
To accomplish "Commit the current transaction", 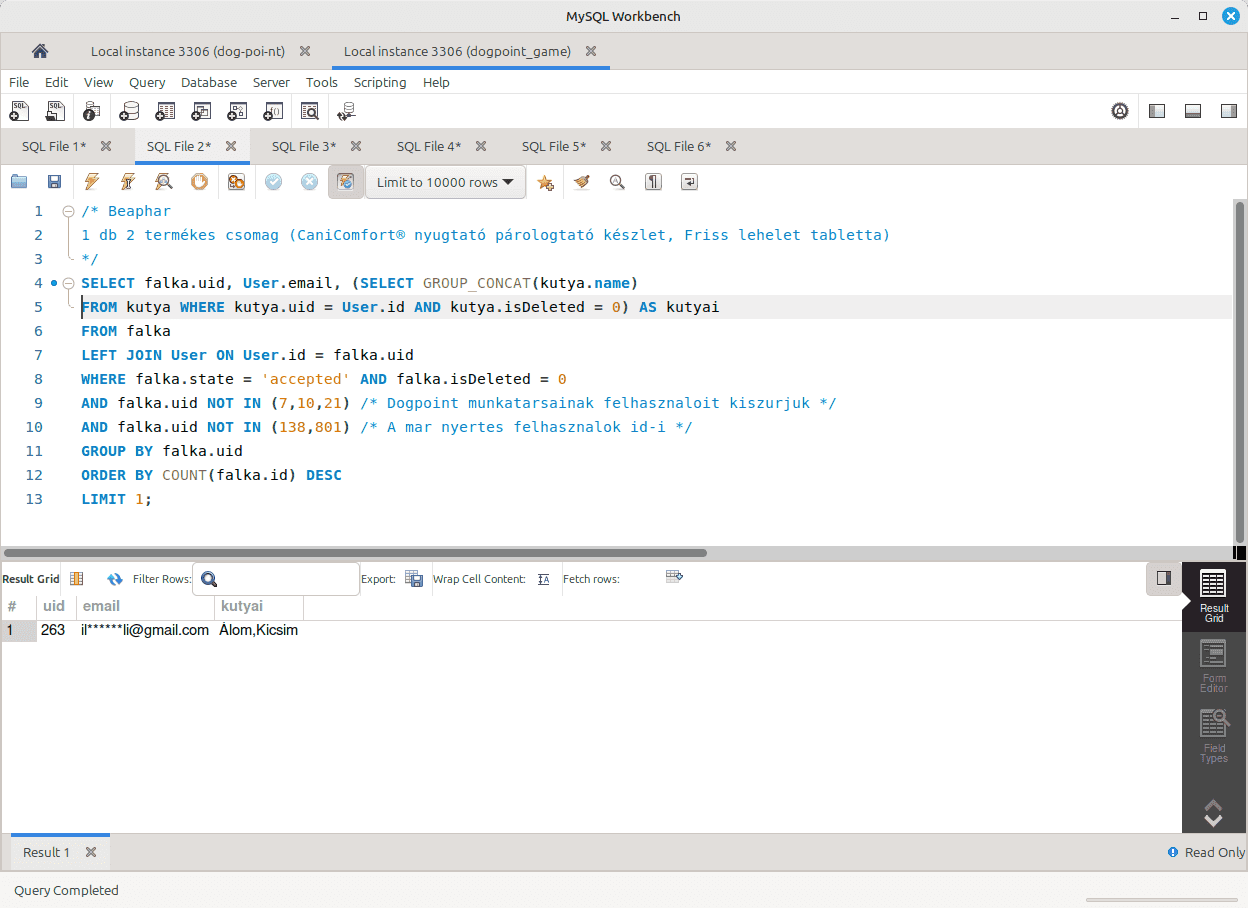I will [x=273, y=182].
